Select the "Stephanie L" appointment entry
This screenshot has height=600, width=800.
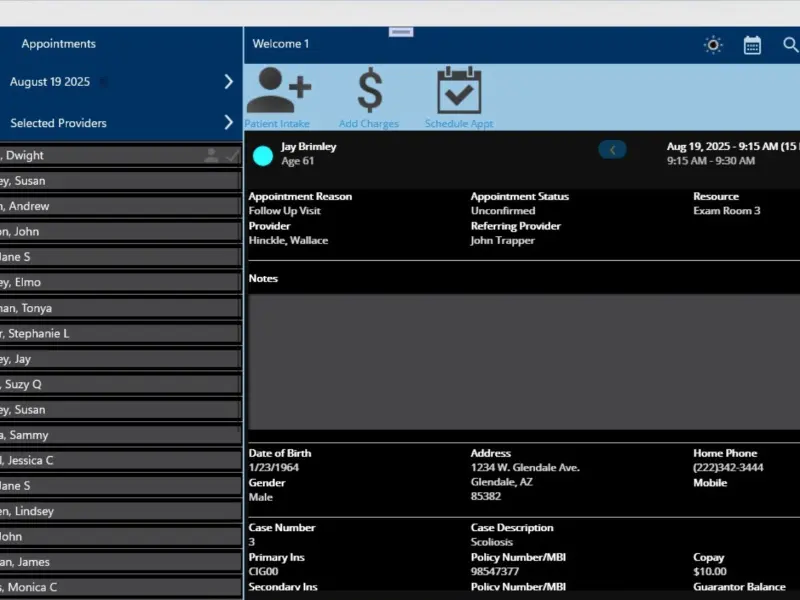click(120, 334)
